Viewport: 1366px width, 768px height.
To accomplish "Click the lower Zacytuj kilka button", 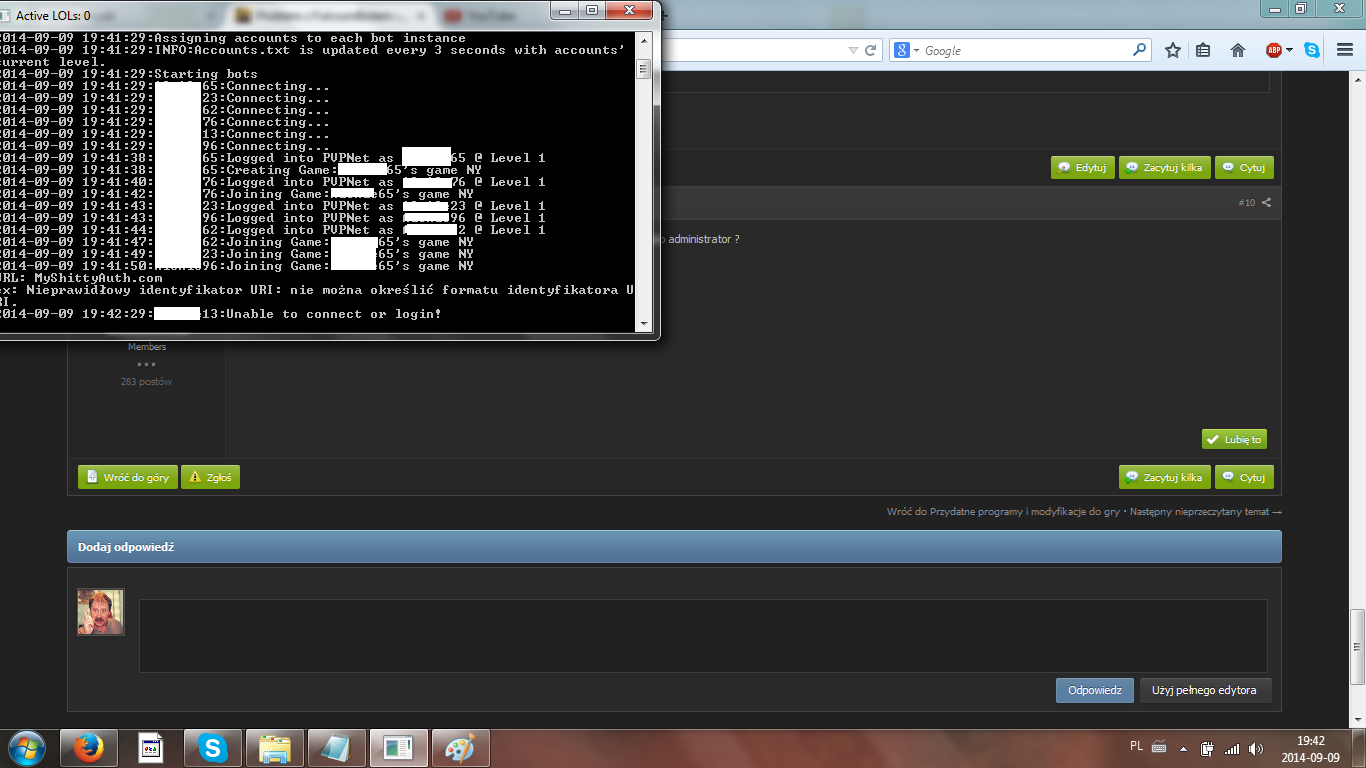I will 1165,478.
